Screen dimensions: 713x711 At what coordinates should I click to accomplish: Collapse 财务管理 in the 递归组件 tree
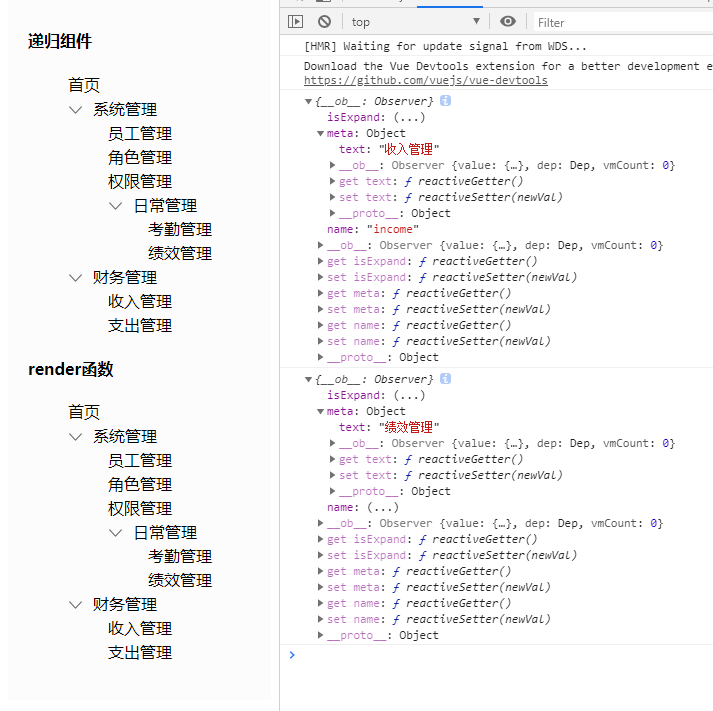pos(75,277)
